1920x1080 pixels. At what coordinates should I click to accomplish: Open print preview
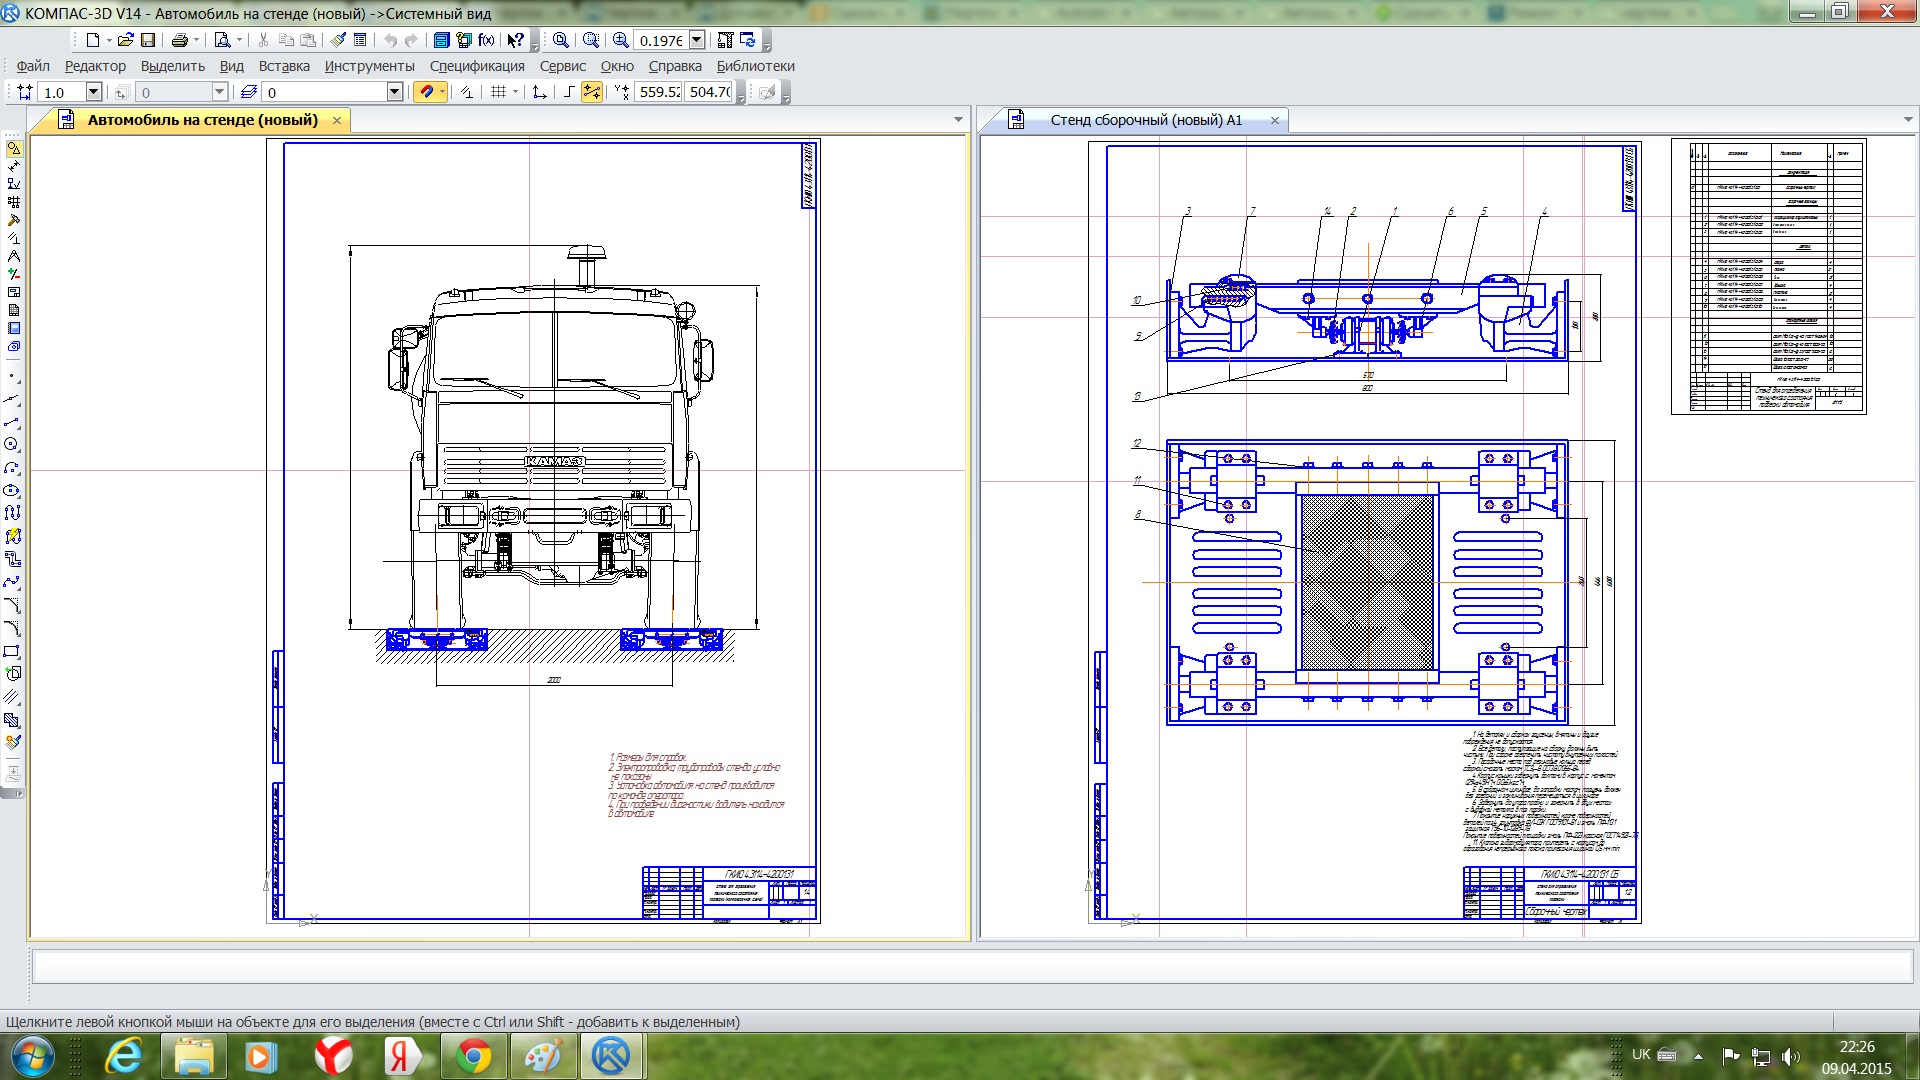coord(222,40)
